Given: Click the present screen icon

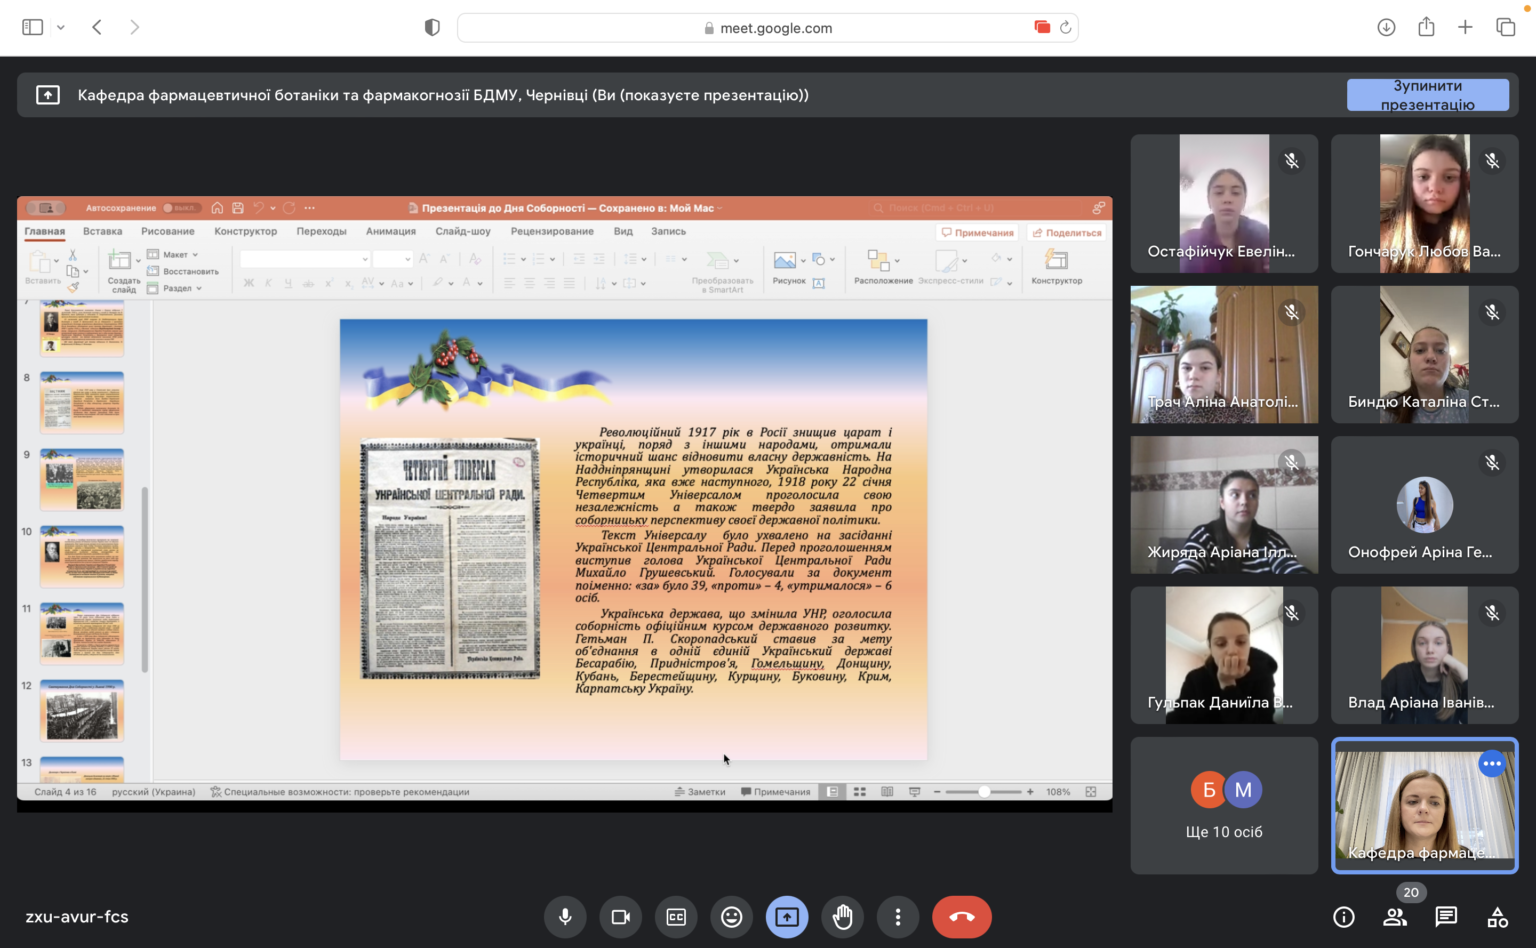Looking at the screenshot, I should coord(787,917).
